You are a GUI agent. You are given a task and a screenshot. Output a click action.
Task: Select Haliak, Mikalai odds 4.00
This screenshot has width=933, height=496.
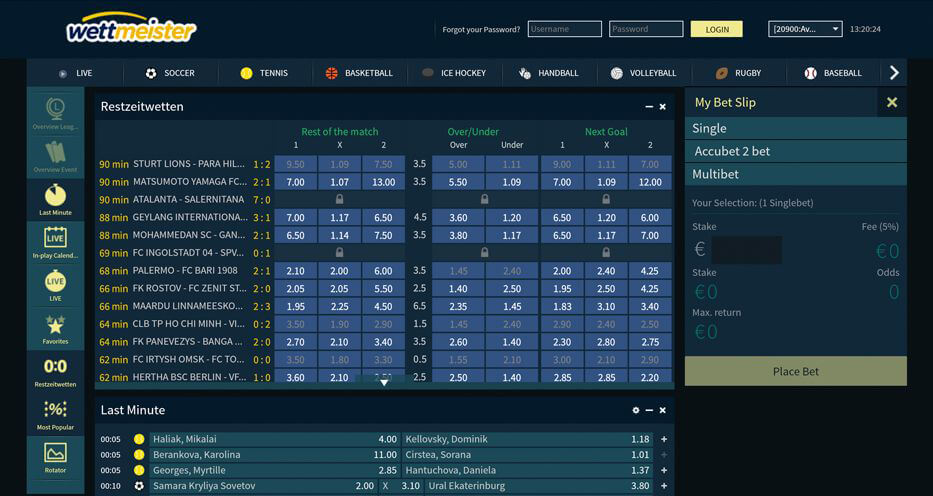(387, 439)
